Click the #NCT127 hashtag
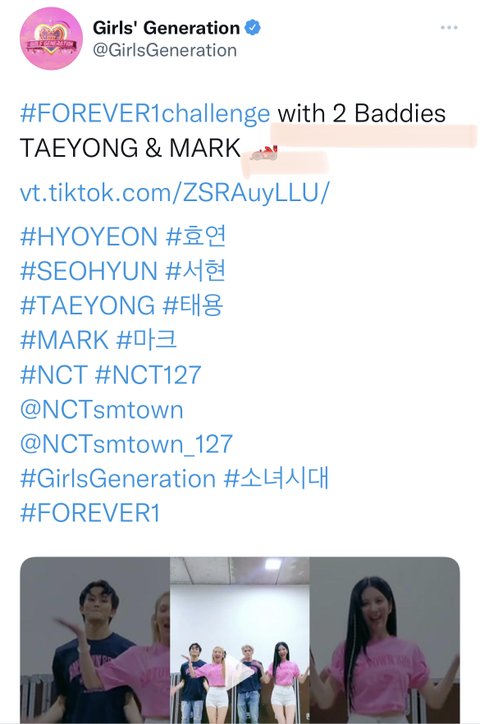Screen dimensions: 480x724 pyautogui.click(x=148, y=374)
